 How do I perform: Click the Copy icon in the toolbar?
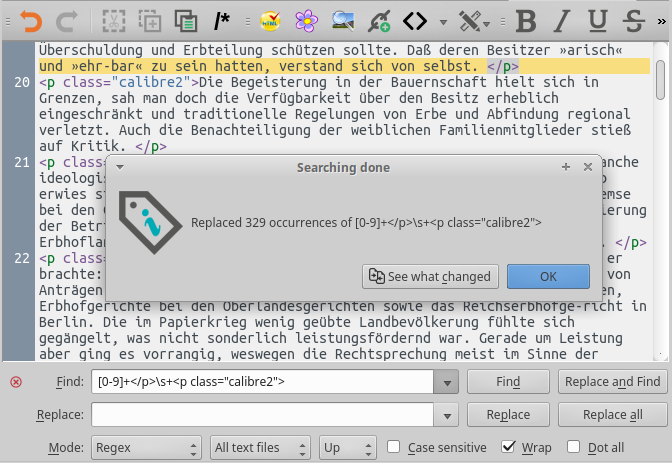pyautogui.click(x=150, y=21)
